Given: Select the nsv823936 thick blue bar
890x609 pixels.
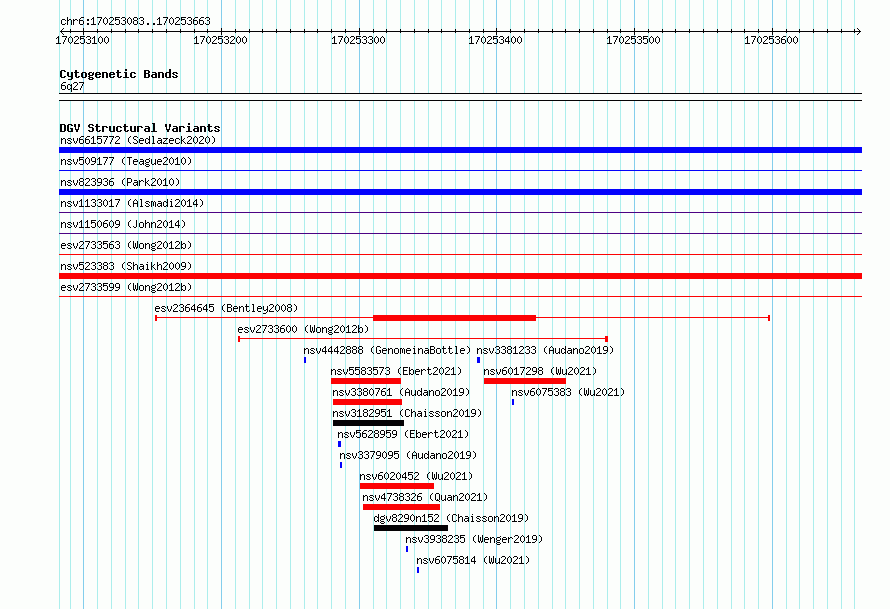Looking at the screenshot, I should pos(460,192).
